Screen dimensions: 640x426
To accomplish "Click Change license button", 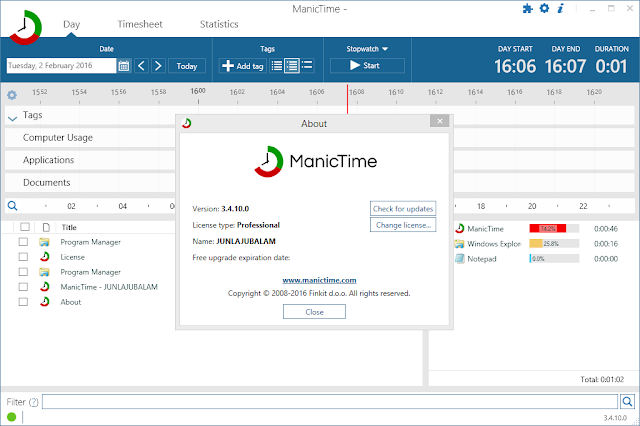I will pyautogui.click(x=403, y=225).
